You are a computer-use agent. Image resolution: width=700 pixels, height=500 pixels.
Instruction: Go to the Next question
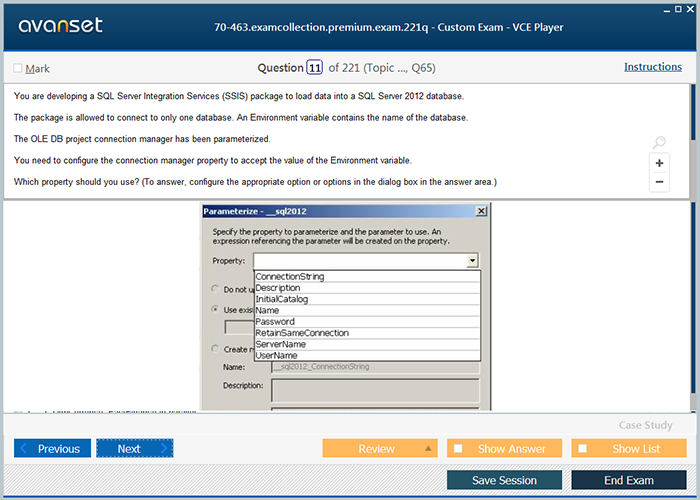(x=135, y=448)
